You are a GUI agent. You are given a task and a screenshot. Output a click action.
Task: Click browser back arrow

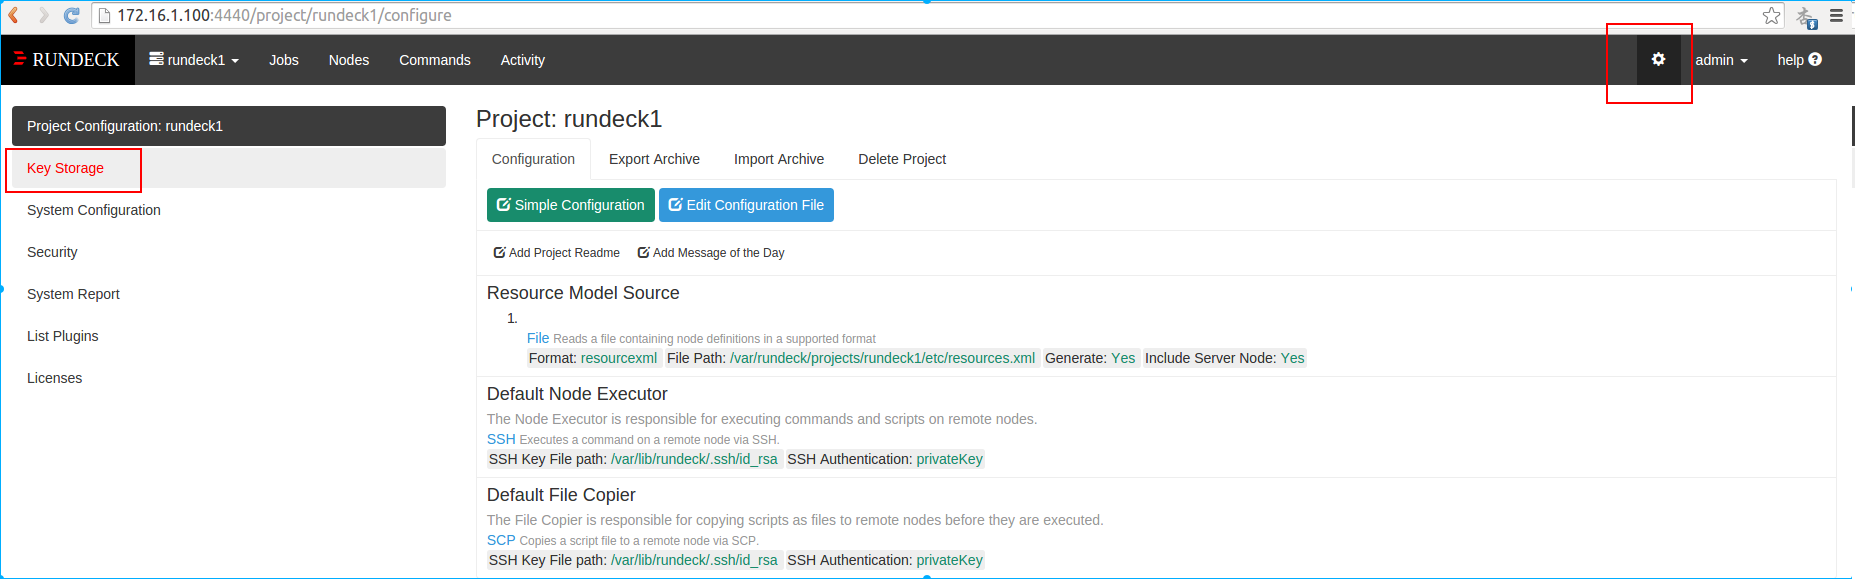(x=14, y=15)
